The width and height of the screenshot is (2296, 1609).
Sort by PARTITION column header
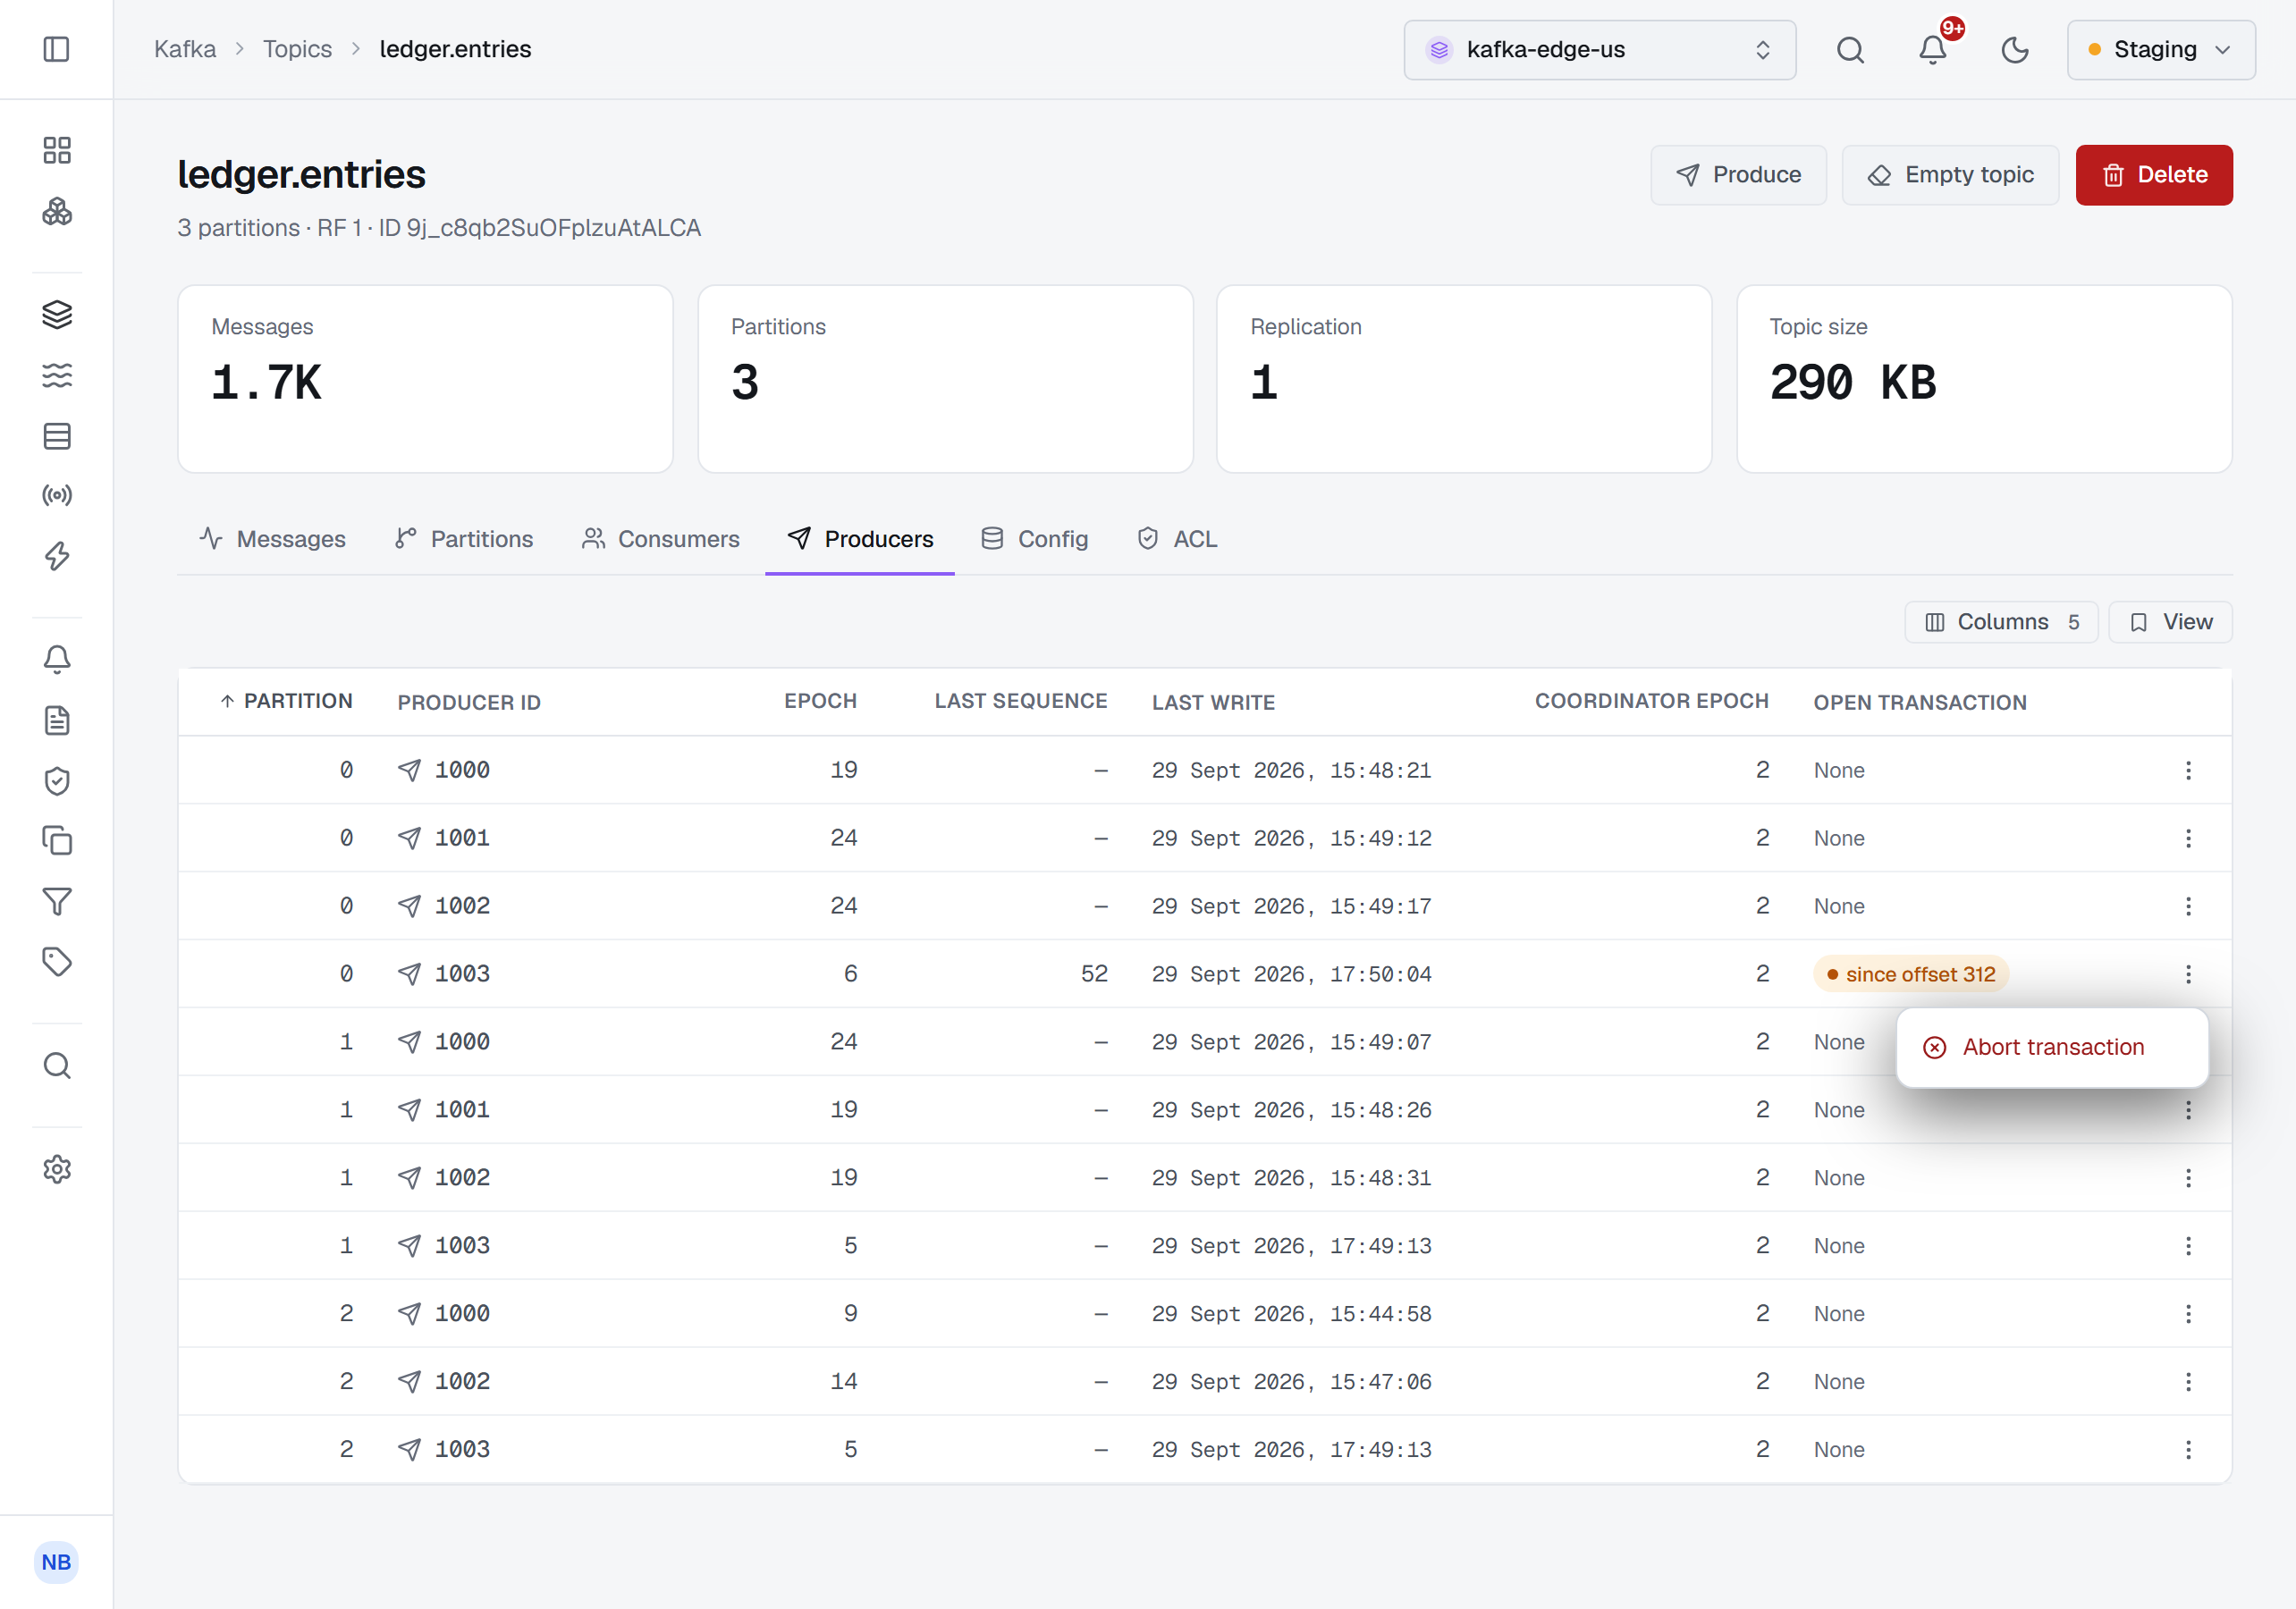pos(286,701)
